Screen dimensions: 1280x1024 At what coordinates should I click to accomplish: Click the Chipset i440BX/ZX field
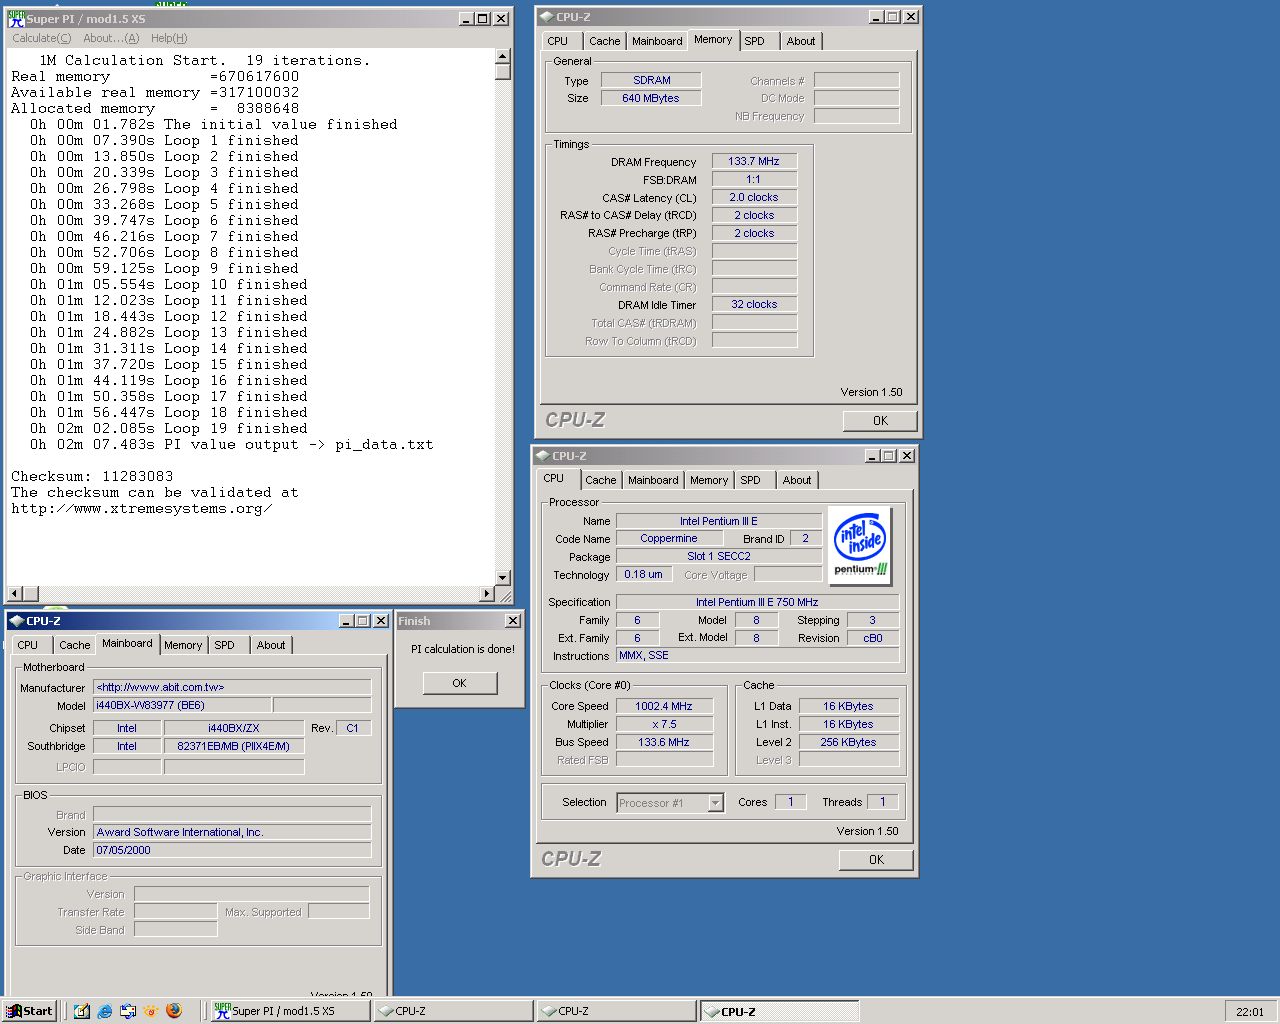(233, 728)
